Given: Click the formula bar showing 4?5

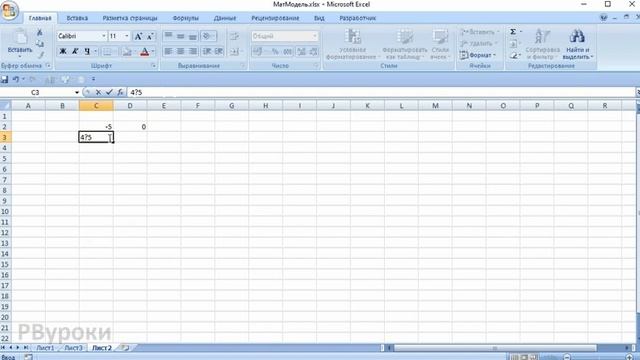Looking at the screenshot, I should tap(380, 93).
